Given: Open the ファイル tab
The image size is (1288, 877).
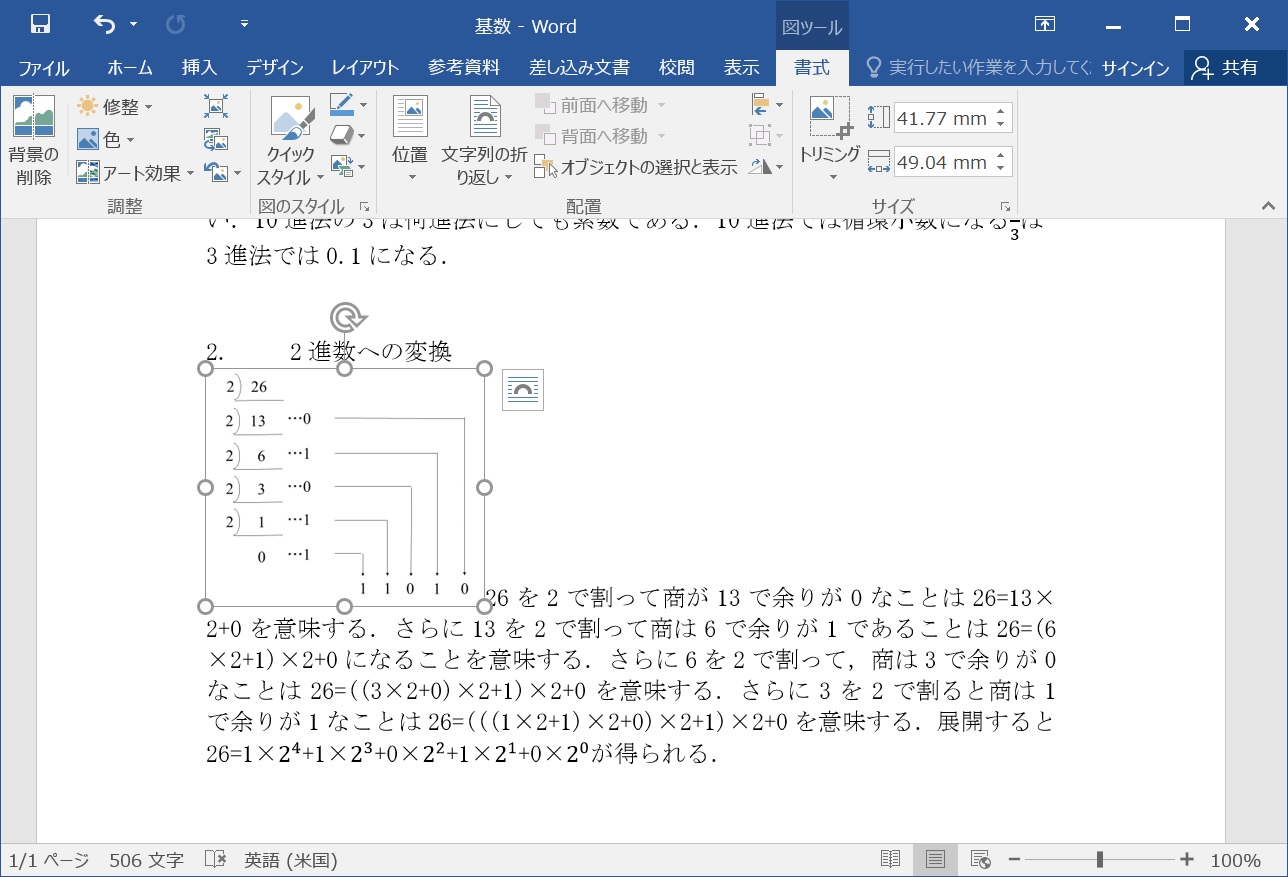Looking at the screenshot, I should [44, 68].
